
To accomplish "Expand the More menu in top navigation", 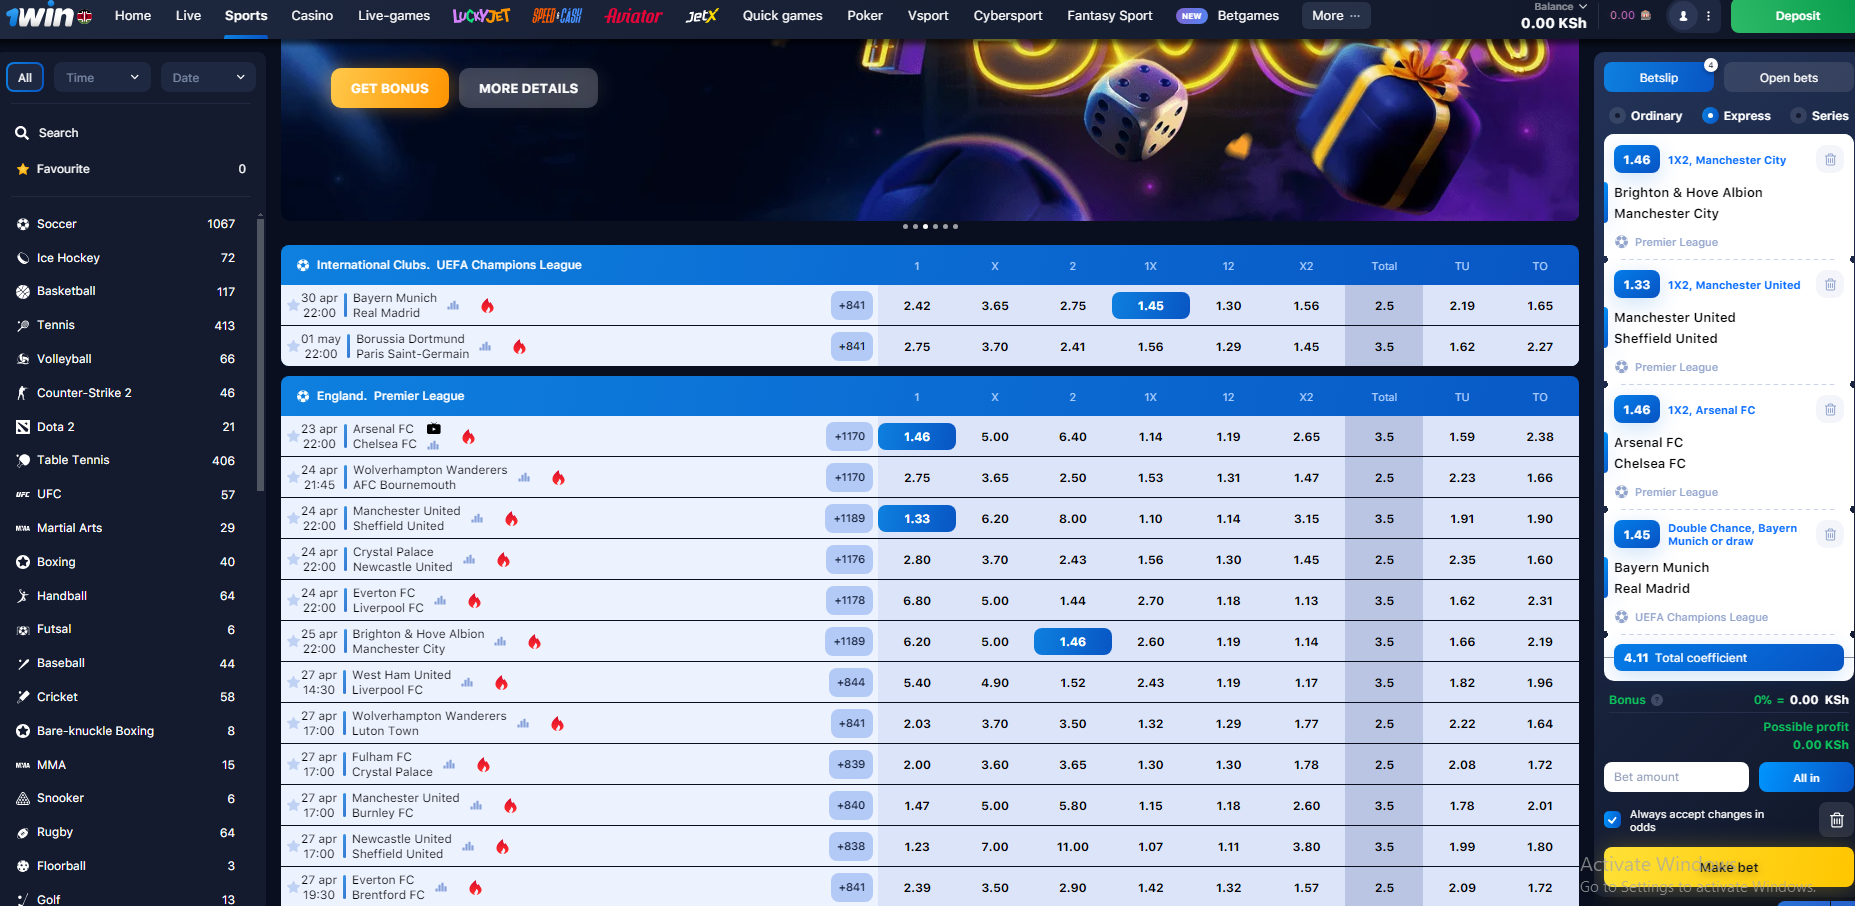I will [1336, 16].
